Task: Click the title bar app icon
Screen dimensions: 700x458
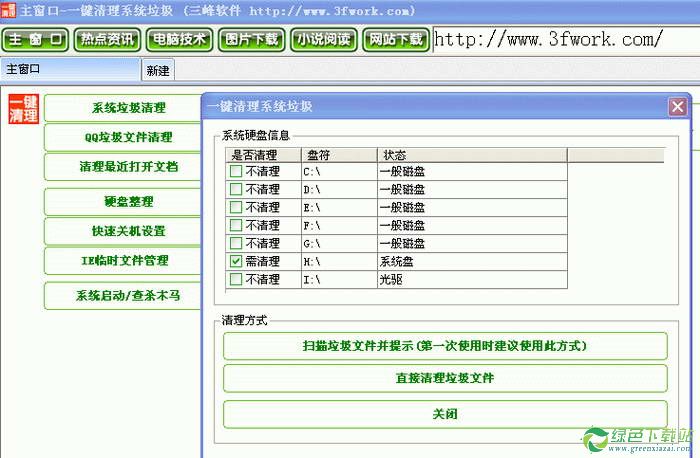Action: [x=9, y=10]
